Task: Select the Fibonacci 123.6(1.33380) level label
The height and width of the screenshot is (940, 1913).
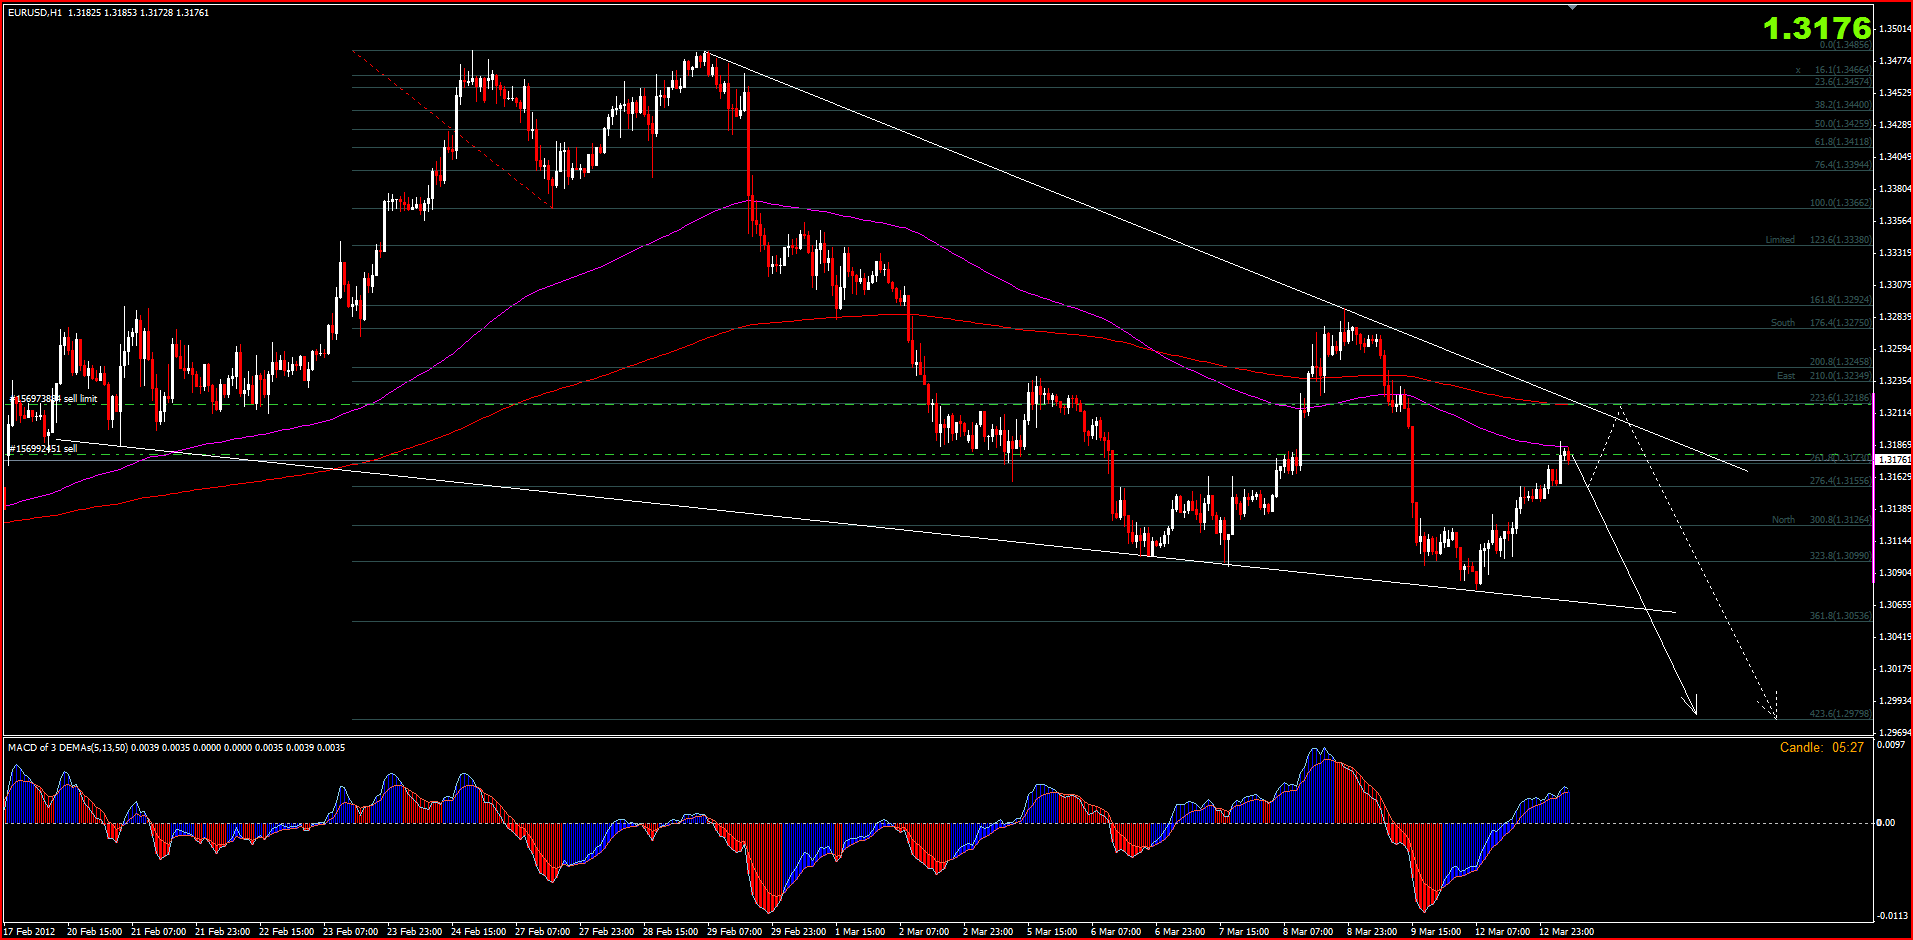Action: tap(1840, 240)
